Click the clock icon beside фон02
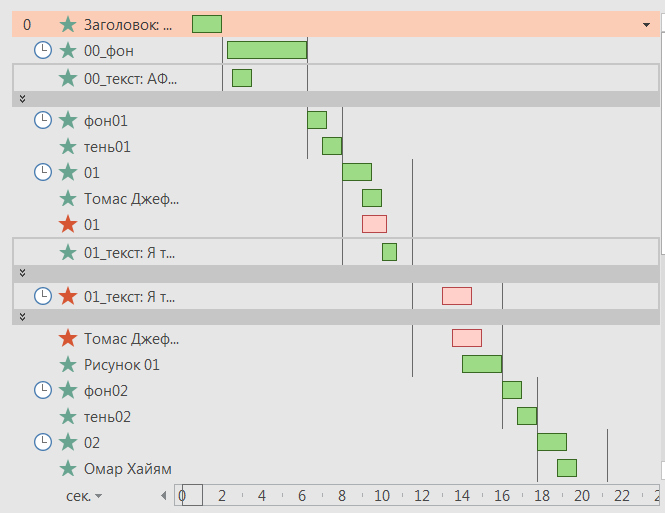The image size is (665, 513). pyautogui.click(x=43, y=390)
